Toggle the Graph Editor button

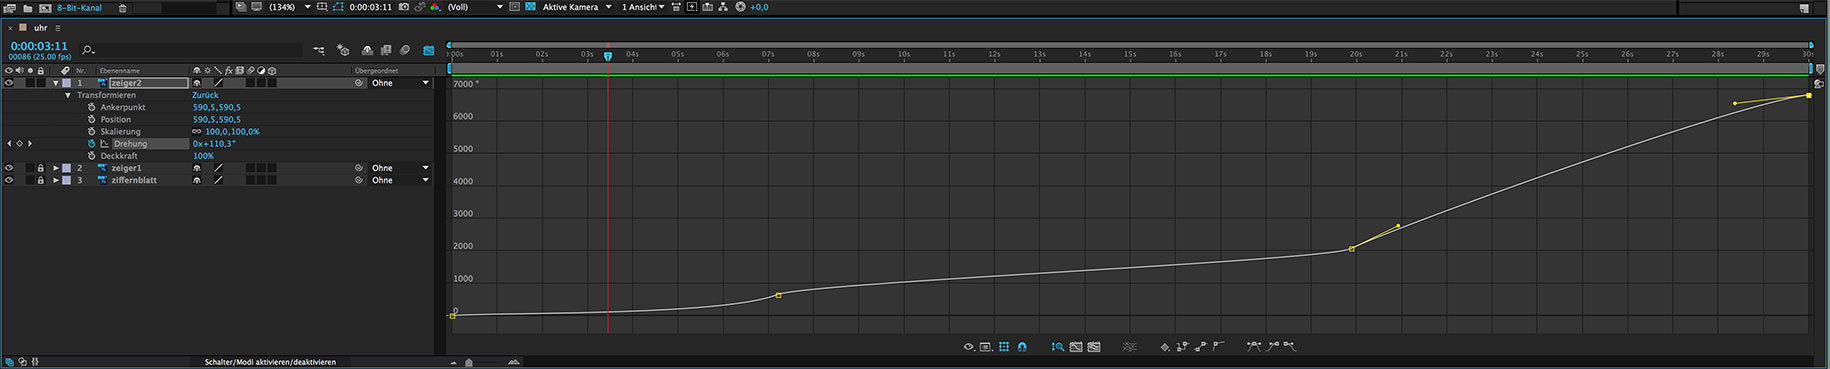pyautogui.click(x=429, y=50)
